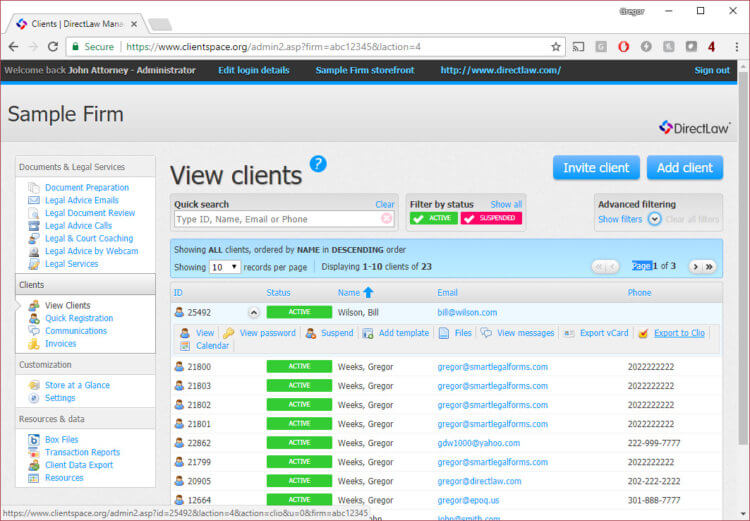Click Clear link in Quick search

click(385, 204)
